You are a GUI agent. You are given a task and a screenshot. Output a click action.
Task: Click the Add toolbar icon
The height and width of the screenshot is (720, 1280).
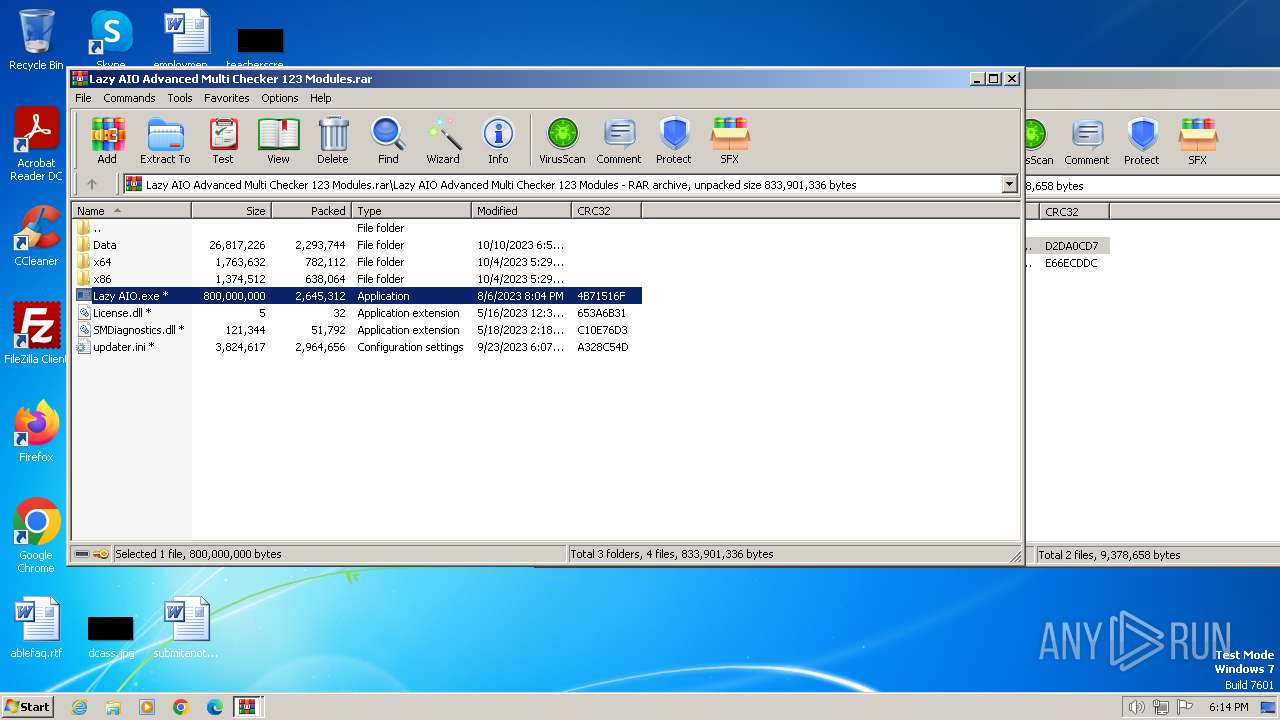pyautogui.click(x=107, y=141)
